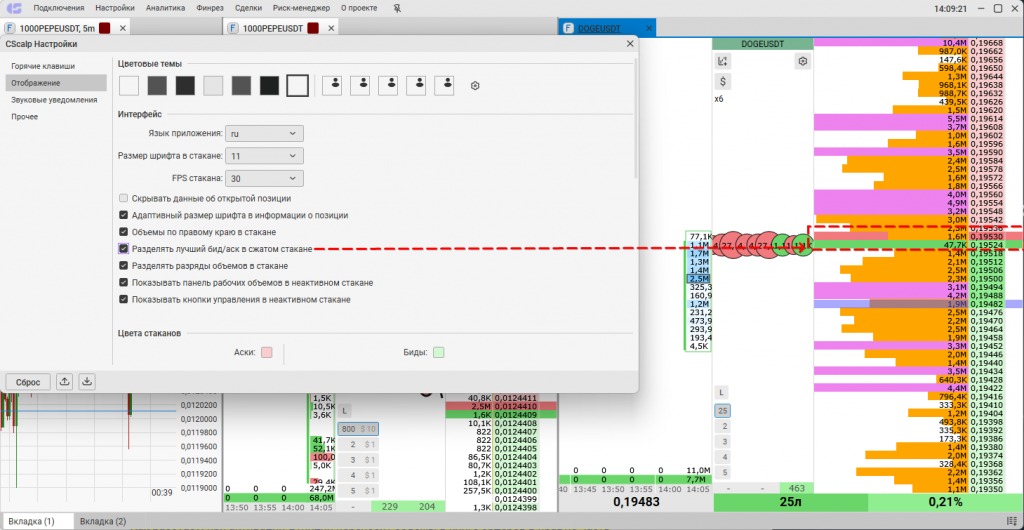Click dark red square on second 1000PEPEUSDT tab
The height and width of the screenshot is (530, 1024).
click(x=313, y=28)
